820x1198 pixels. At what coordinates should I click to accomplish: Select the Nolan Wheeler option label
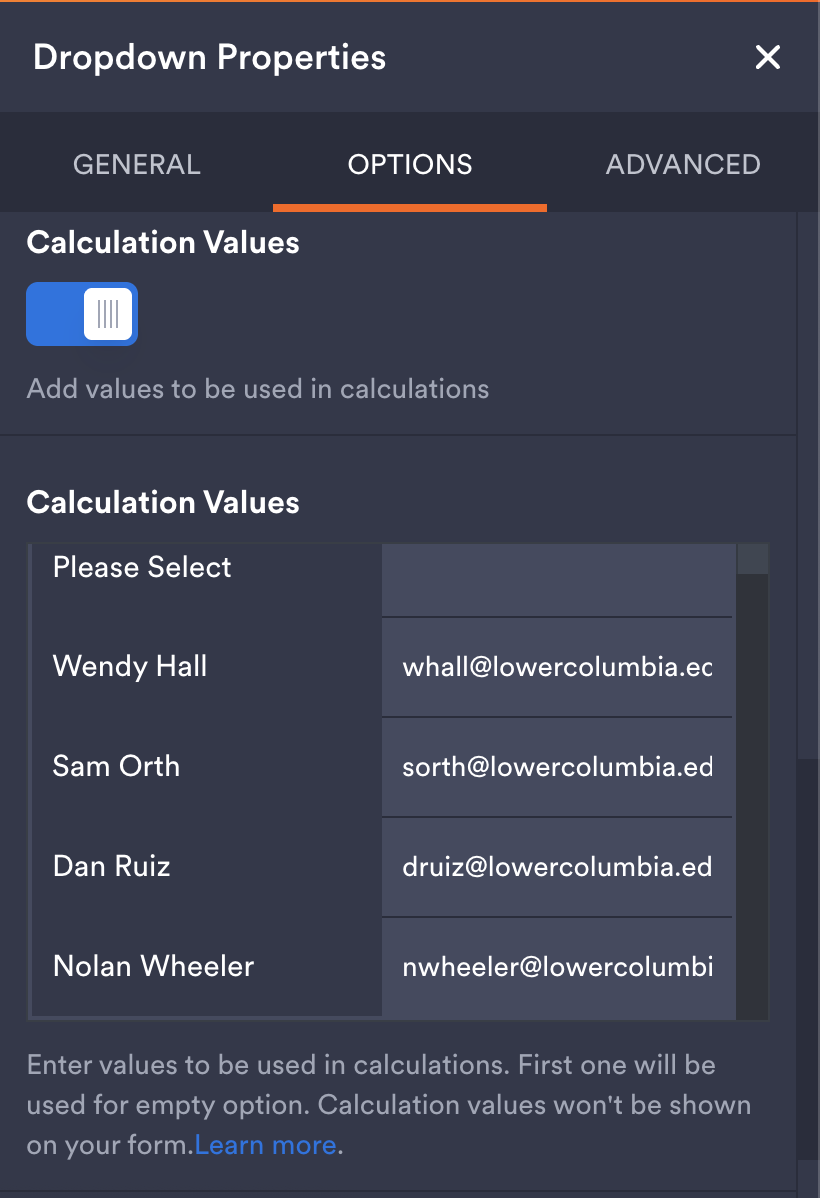[153, 966]
